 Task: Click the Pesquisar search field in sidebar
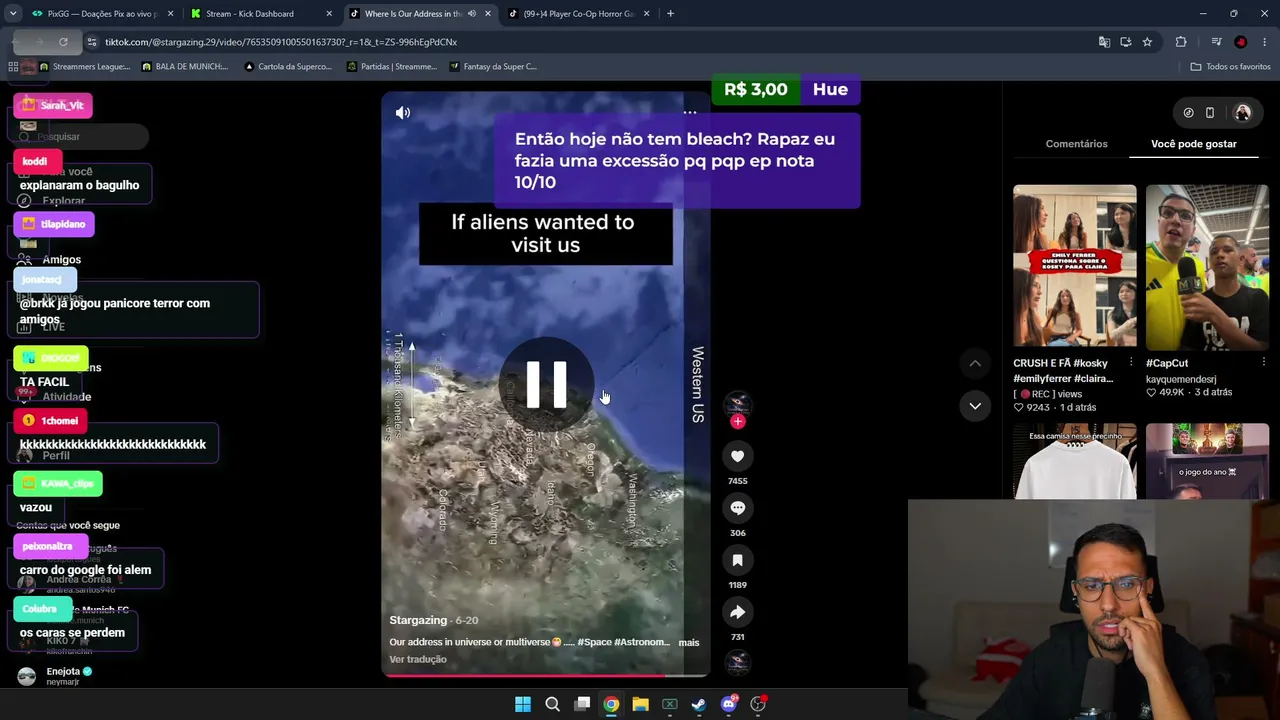(80, 137)
